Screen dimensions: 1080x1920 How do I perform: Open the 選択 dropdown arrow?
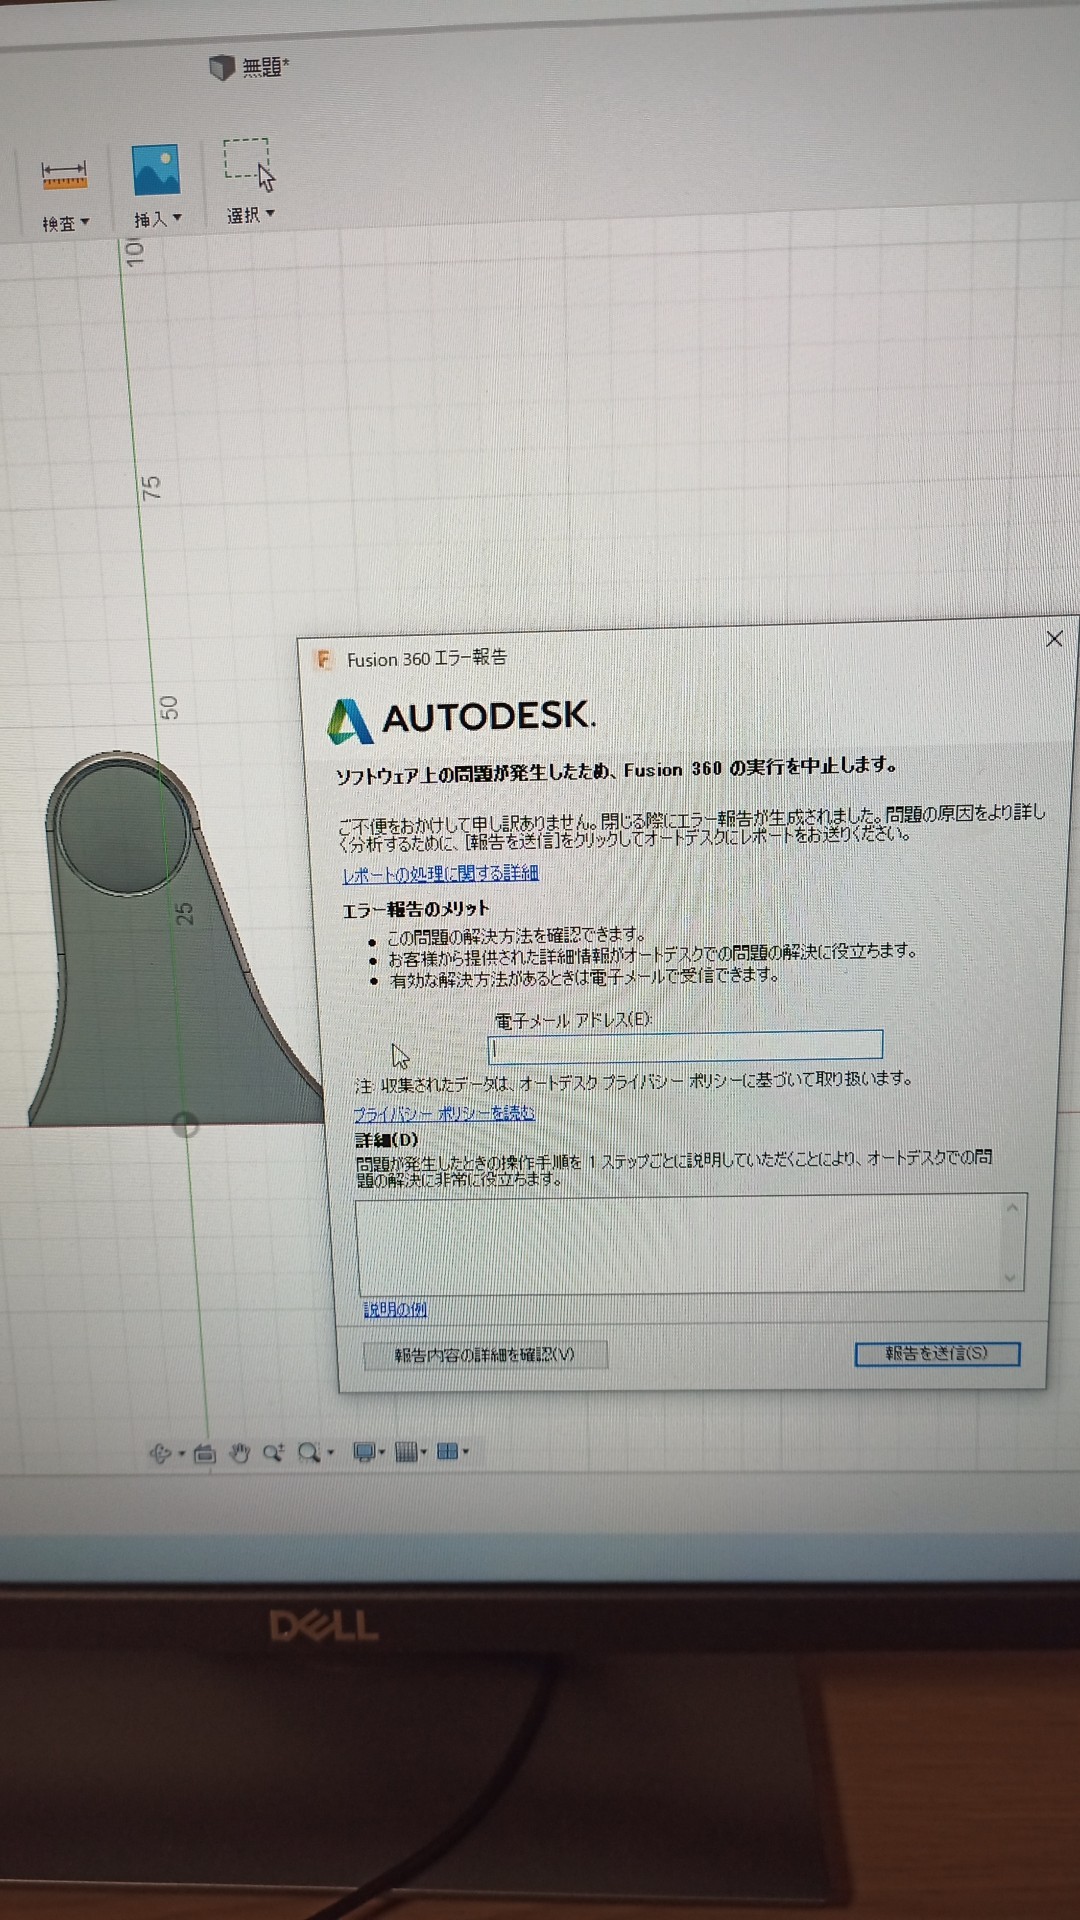coord(270,213)
